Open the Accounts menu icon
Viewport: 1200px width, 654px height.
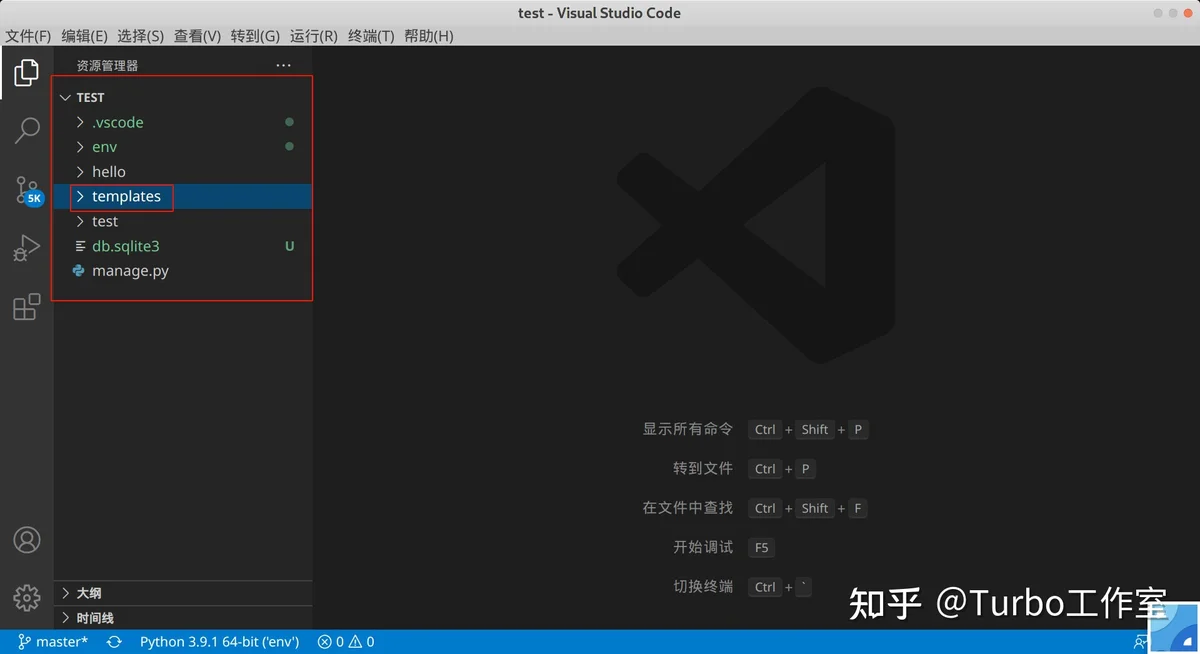pyautogui.click(x=27, y=540)
